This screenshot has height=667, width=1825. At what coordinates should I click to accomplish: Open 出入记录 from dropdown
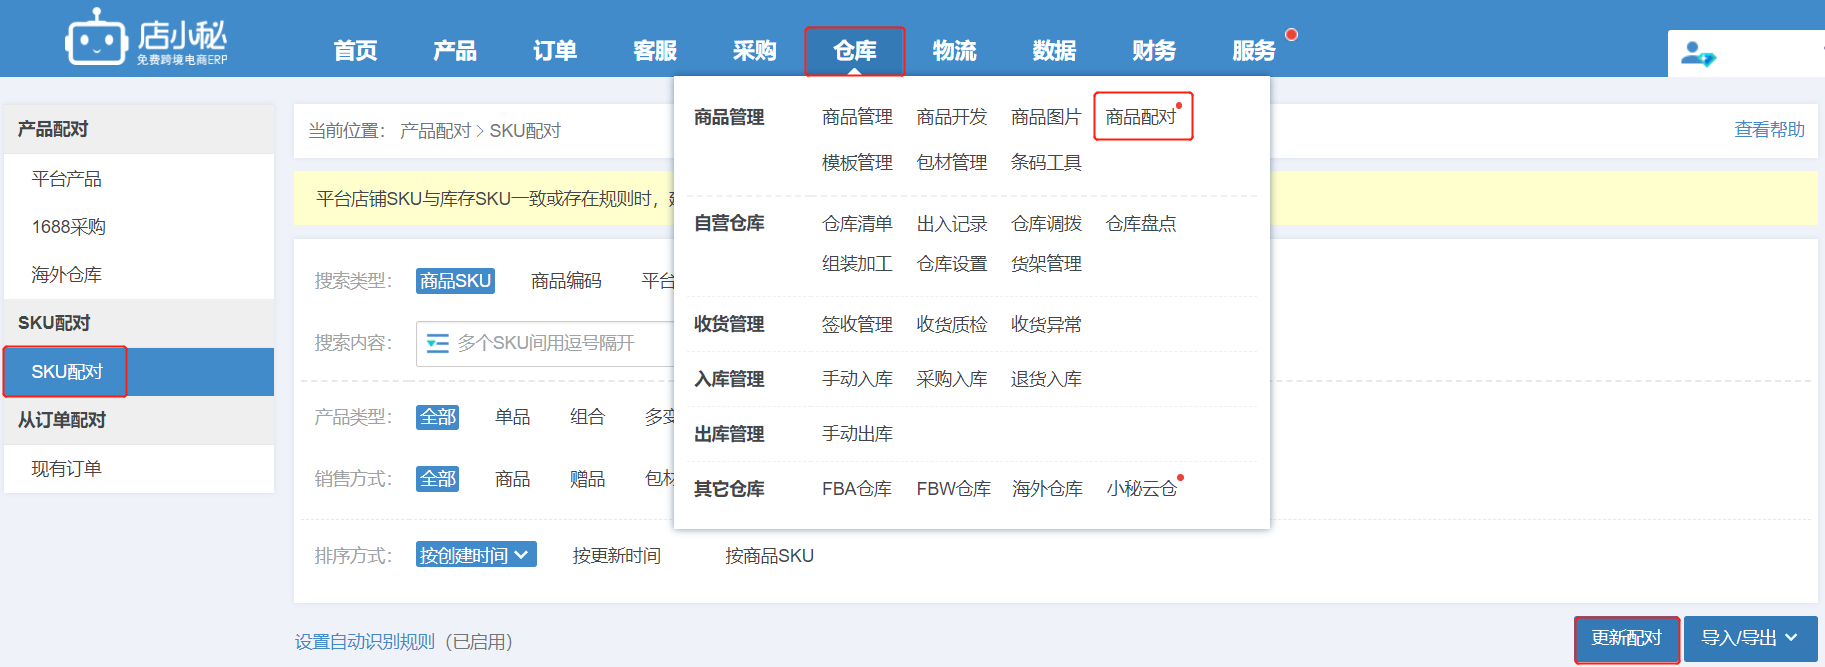(x=952, y=224)
